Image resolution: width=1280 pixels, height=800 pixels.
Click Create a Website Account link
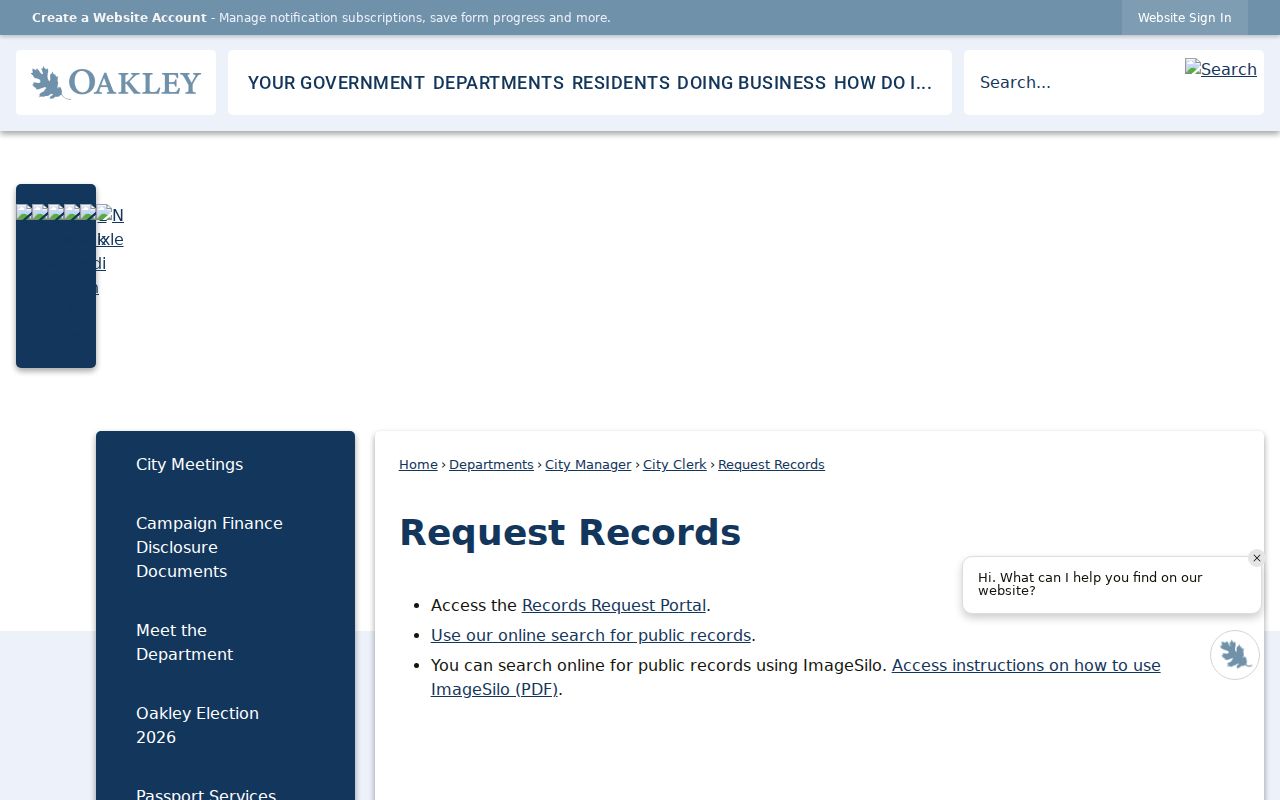[x=119, y=18]
